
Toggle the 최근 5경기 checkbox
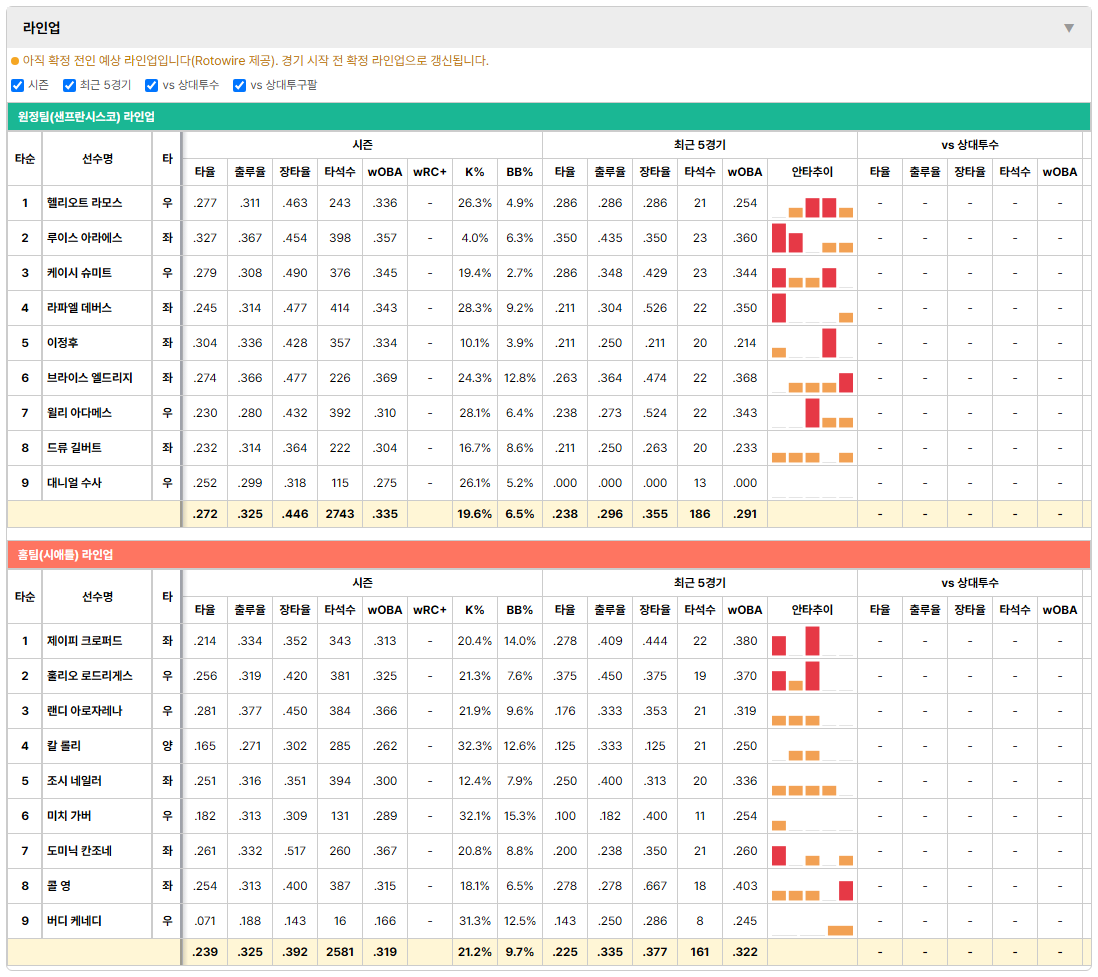[69, 85]
